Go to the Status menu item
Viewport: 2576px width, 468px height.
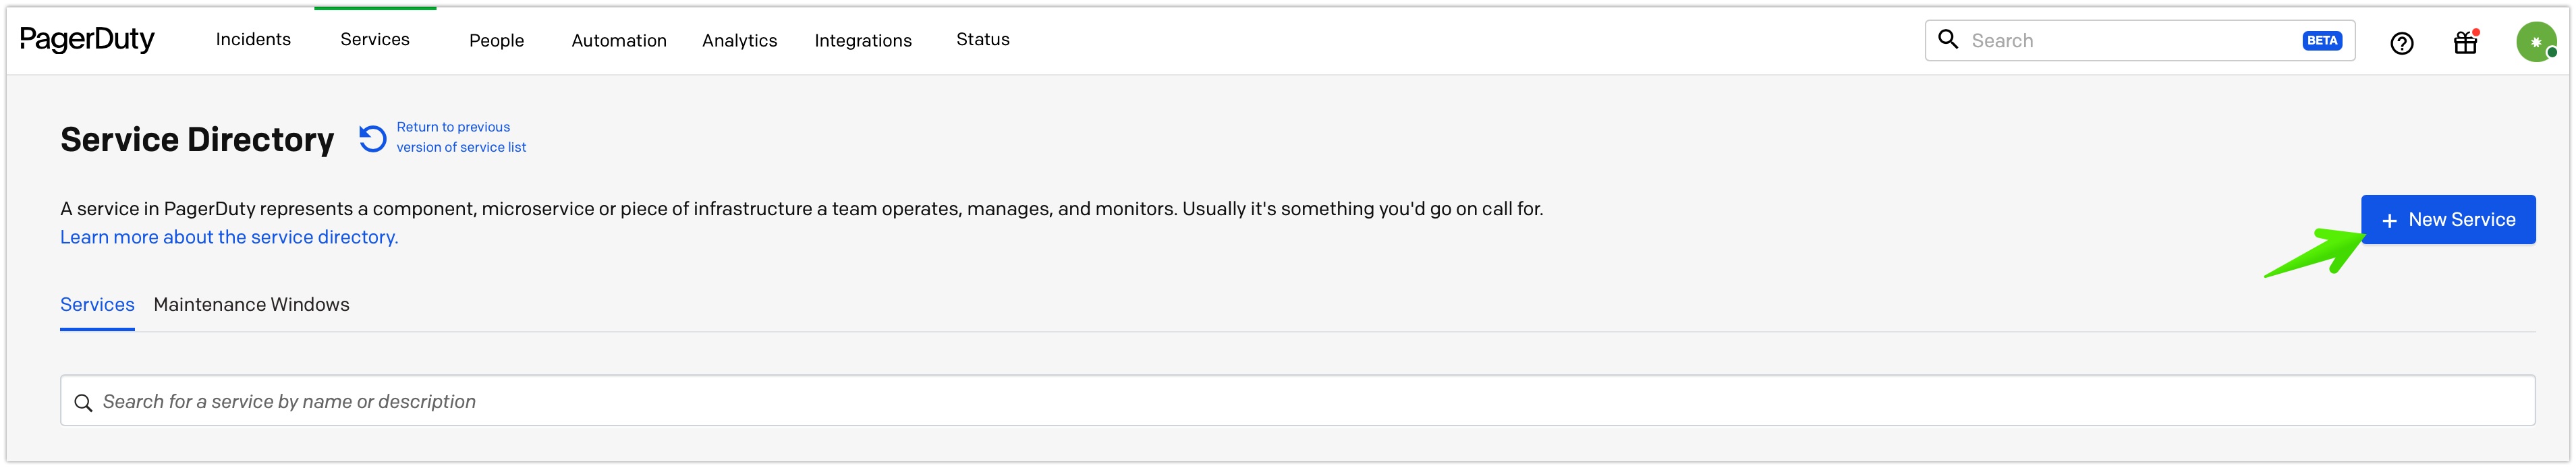click(982, 39)
